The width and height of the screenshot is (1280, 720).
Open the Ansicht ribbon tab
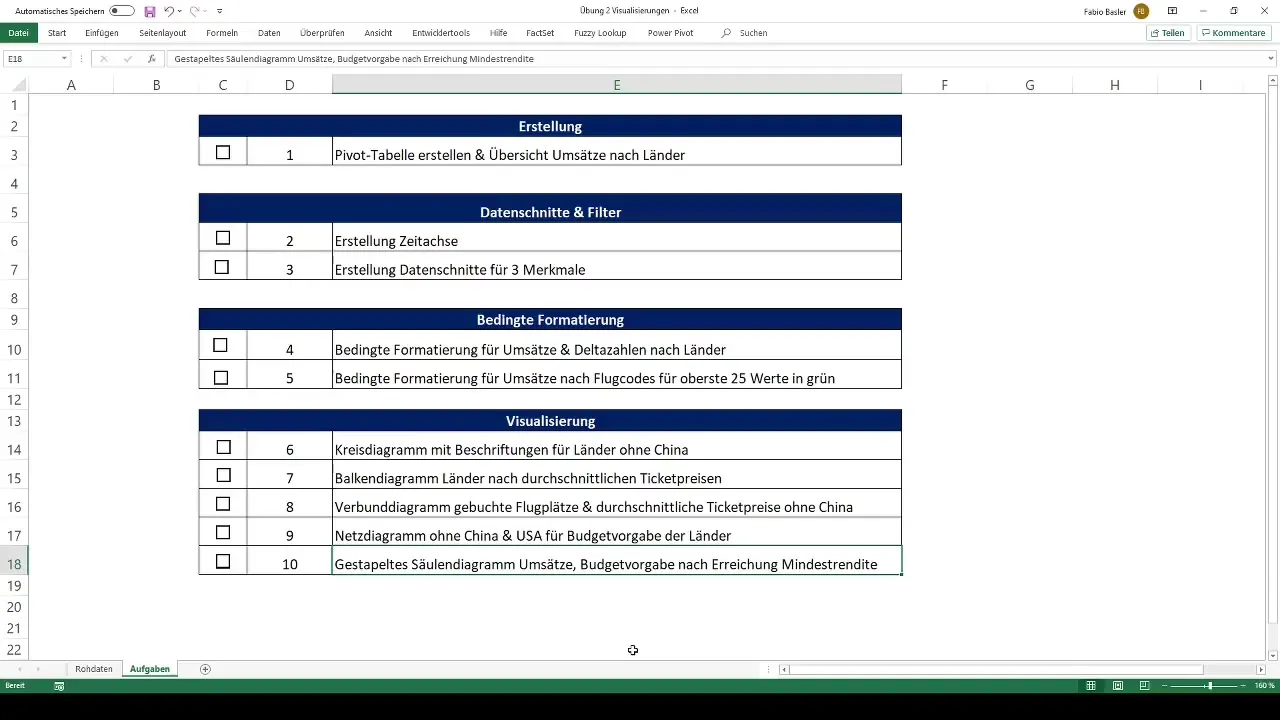(x=379, y=33)
